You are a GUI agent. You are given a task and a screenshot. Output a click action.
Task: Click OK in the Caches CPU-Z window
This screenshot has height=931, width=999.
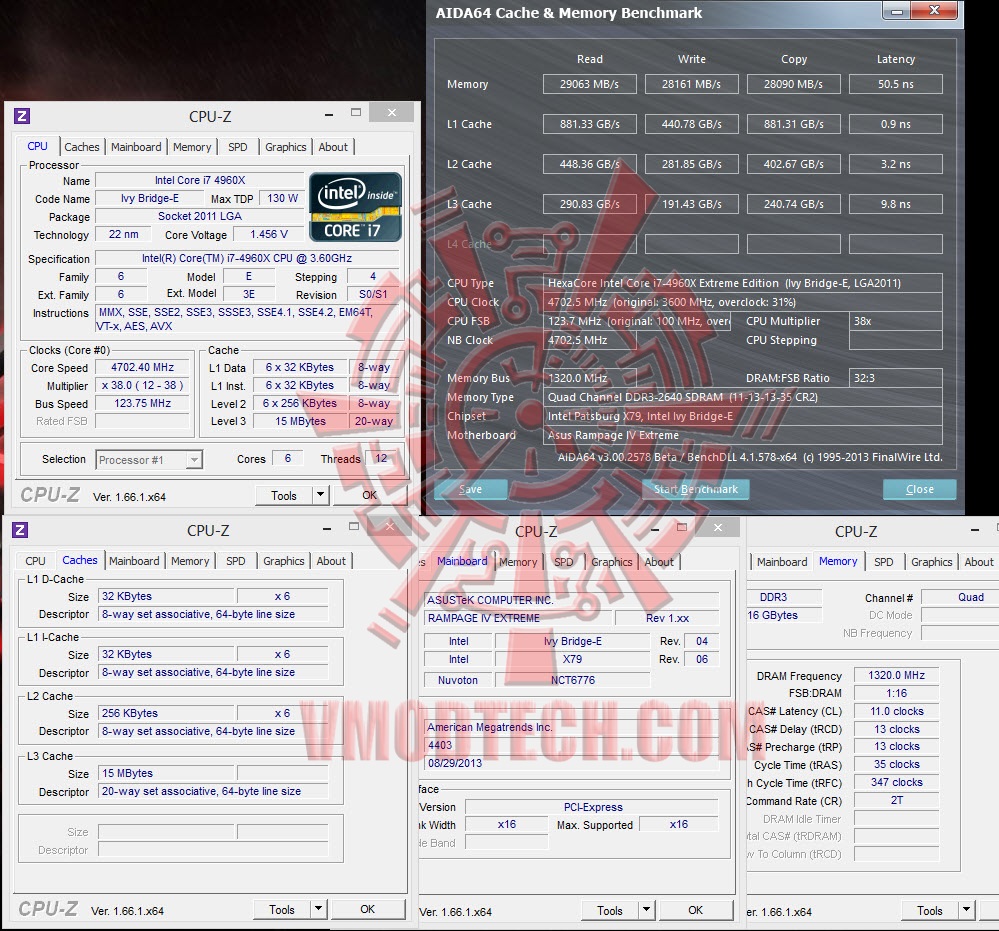tap(368, 909)
